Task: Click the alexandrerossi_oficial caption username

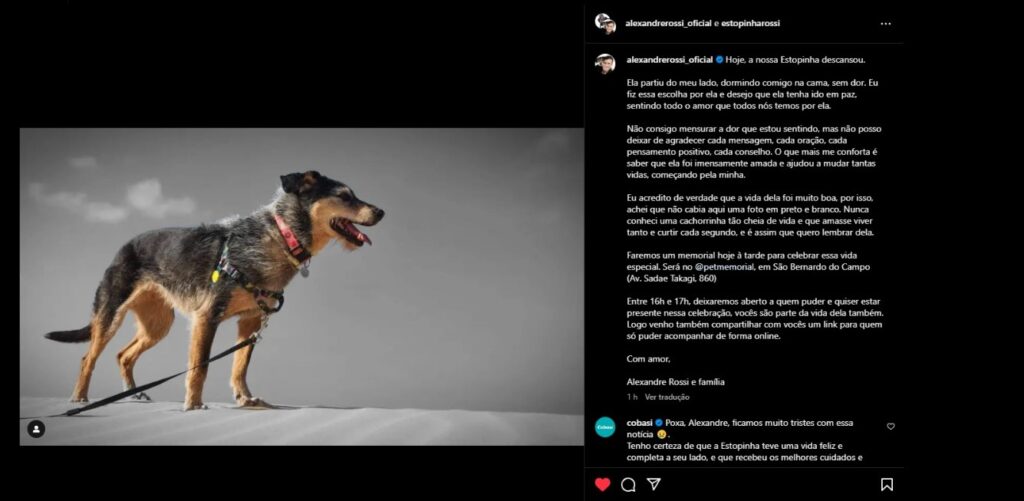Action: [669, 59]
